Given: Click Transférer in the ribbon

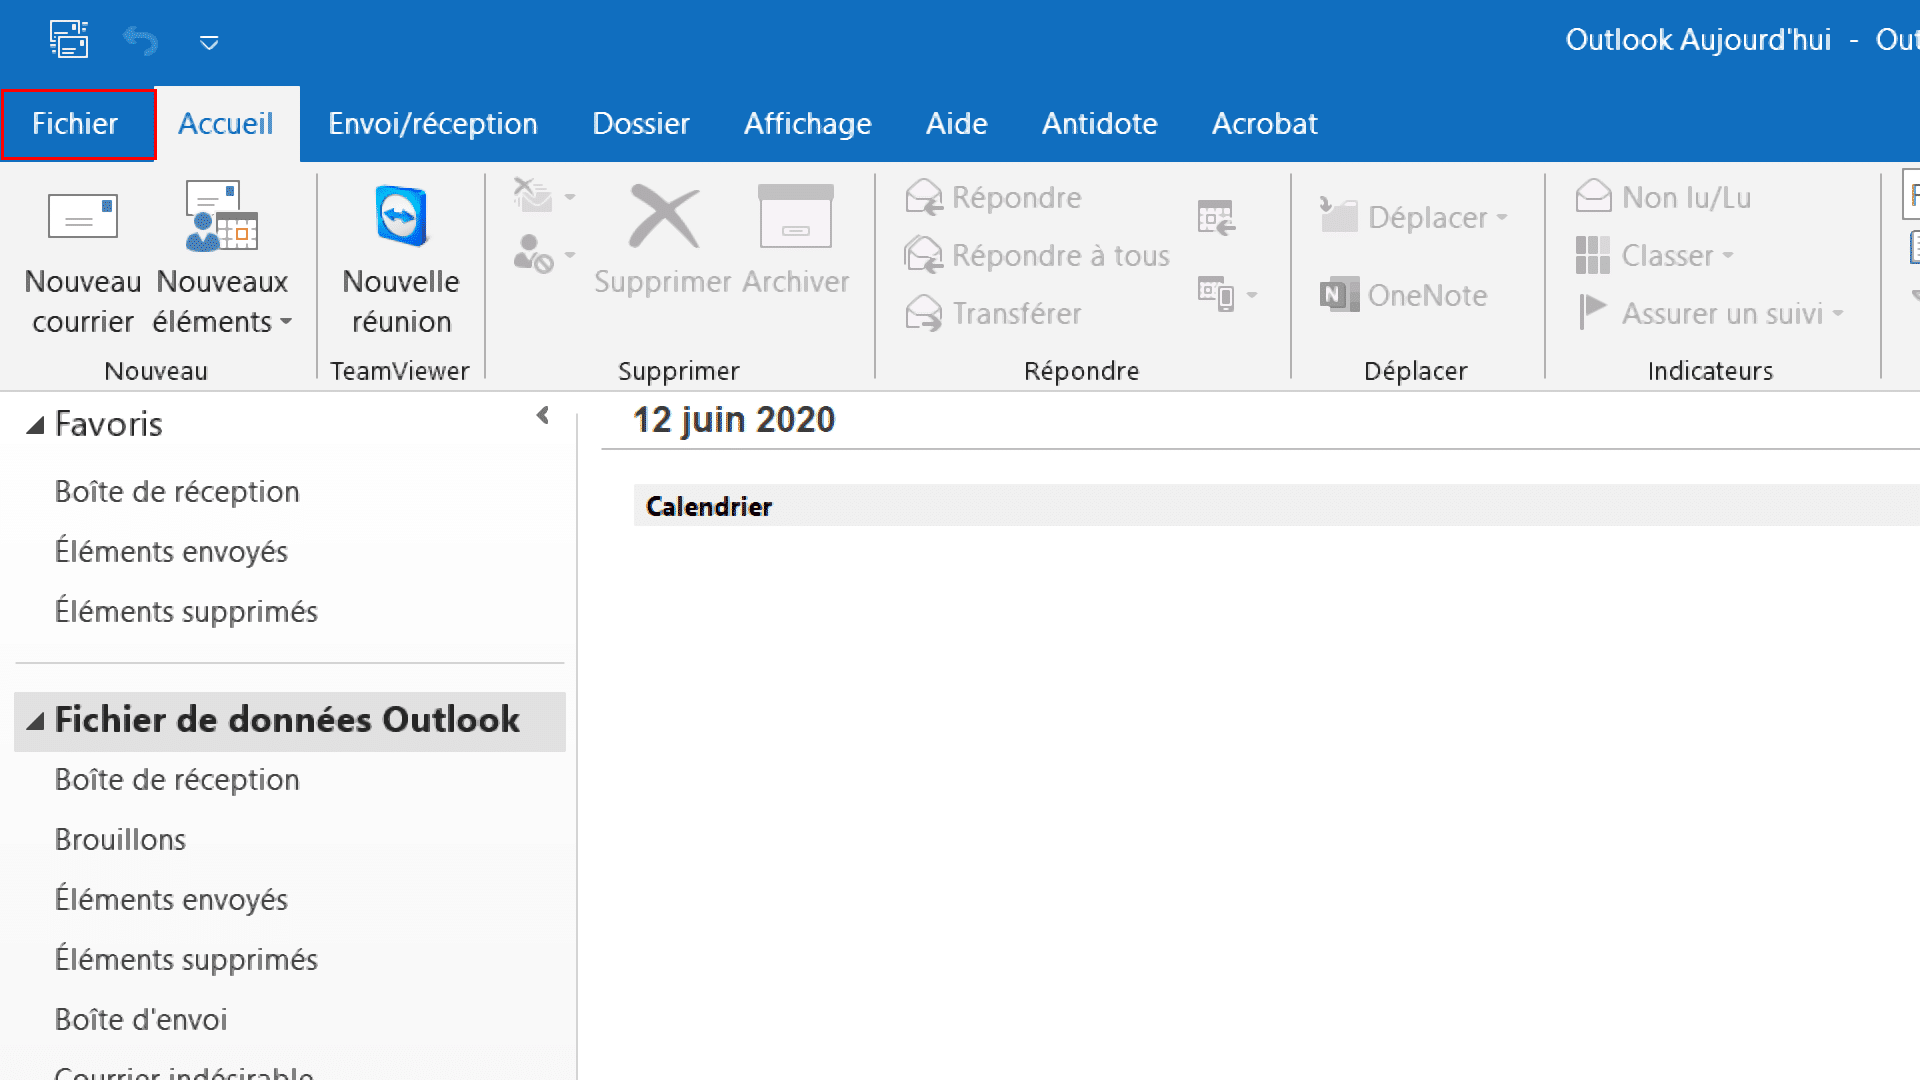Looking at the screenshot, I should tap(993, 314).
